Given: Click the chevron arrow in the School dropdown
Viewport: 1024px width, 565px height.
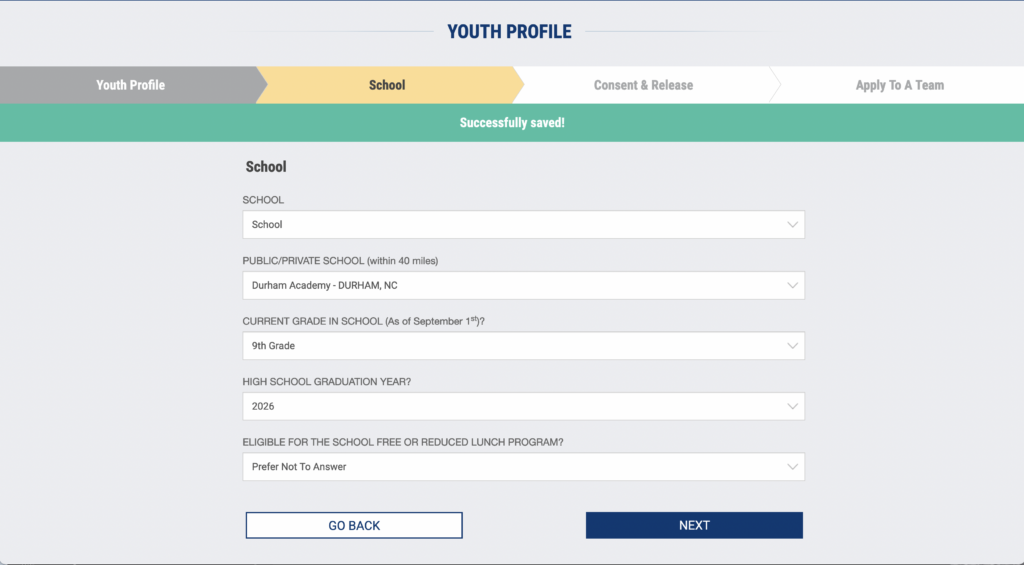Looking at the screenshot, I should tap(792, 225).
